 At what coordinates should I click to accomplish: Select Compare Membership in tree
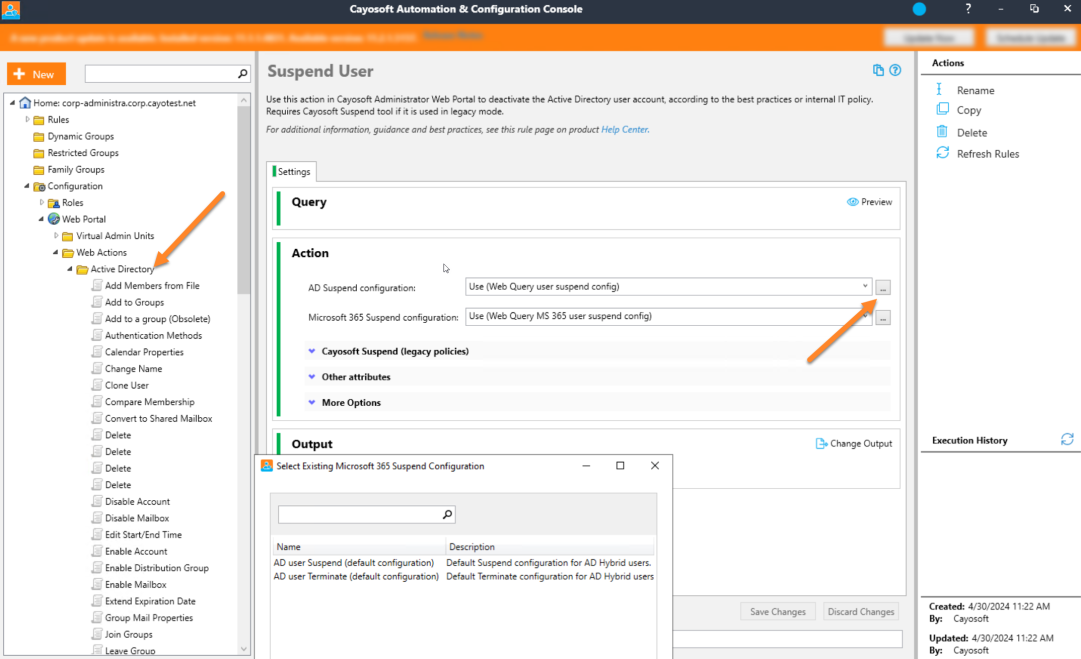click(x=150, y=402)
